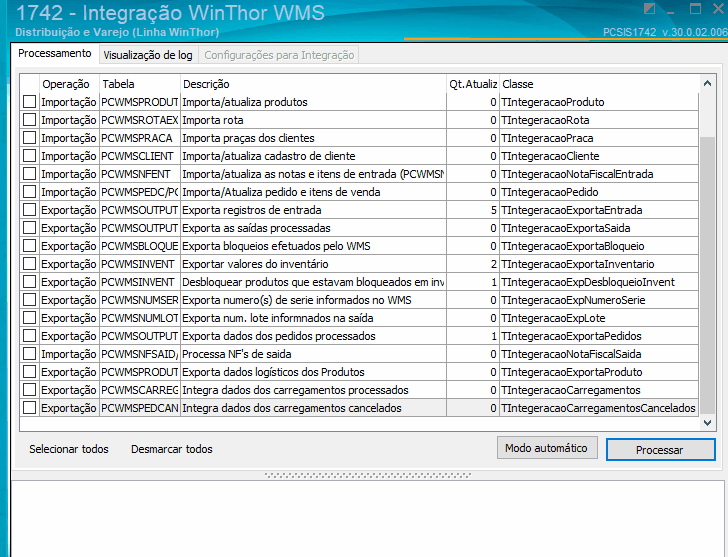Select the TIntegeracaoExportaBloqueio cell
Image resolution: width=728 pixels, height=557 pixels.
click(599, 246)
